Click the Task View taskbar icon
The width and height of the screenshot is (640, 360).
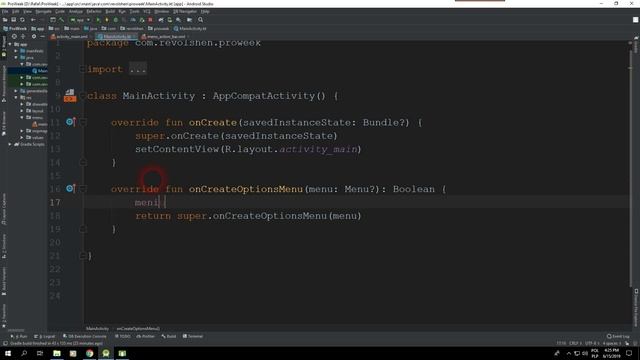coord(40,353)
